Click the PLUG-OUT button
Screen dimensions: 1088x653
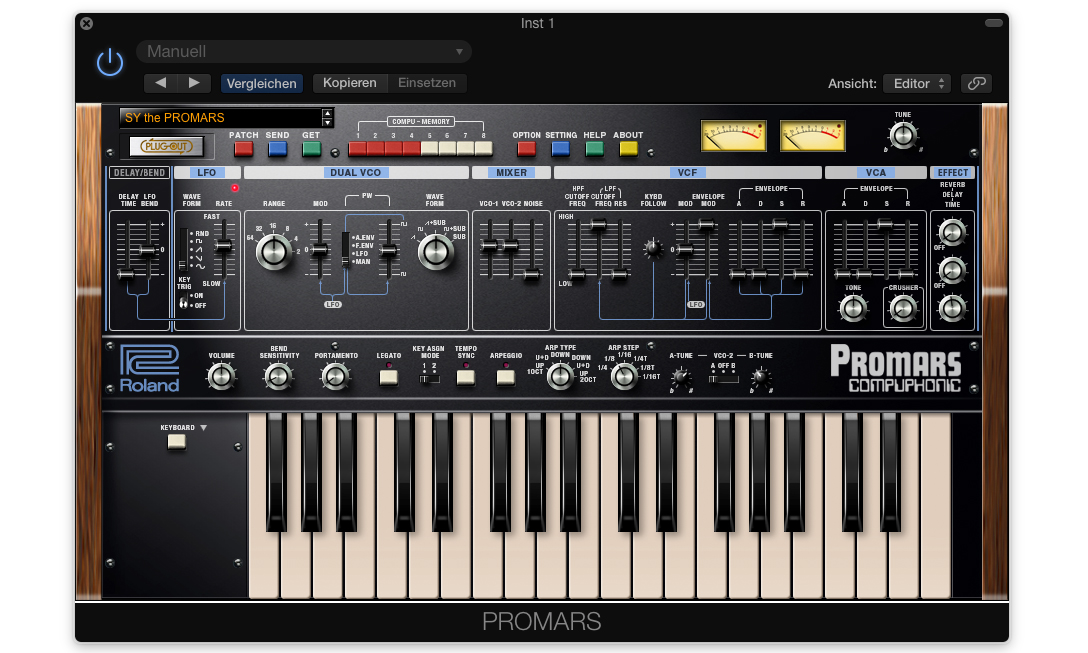tap(167, 146)
